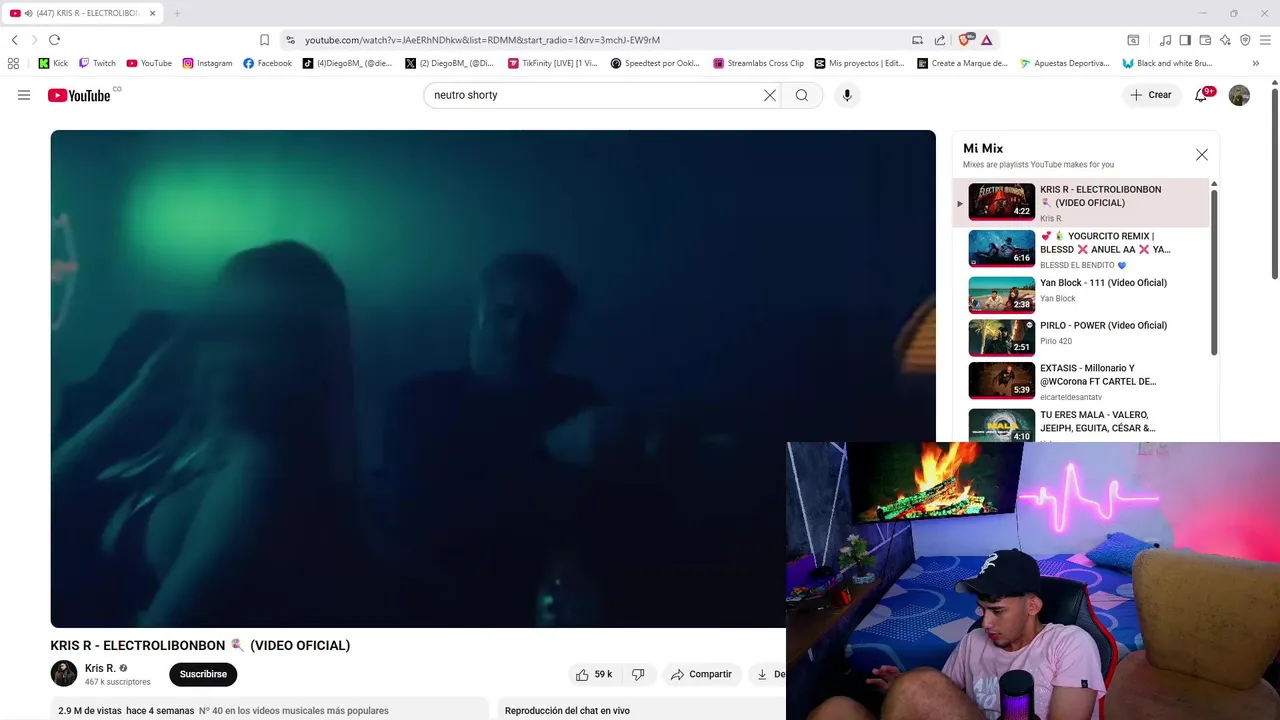Open the account avatar menu

(x=1239, y=95)
